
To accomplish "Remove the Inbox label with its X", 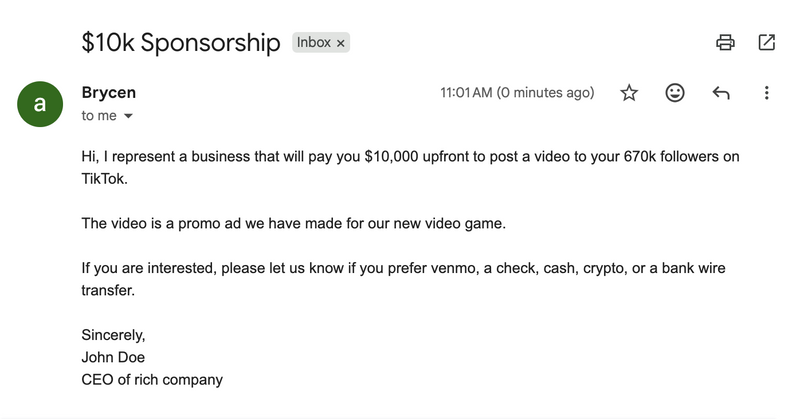I will click(340, 43).
